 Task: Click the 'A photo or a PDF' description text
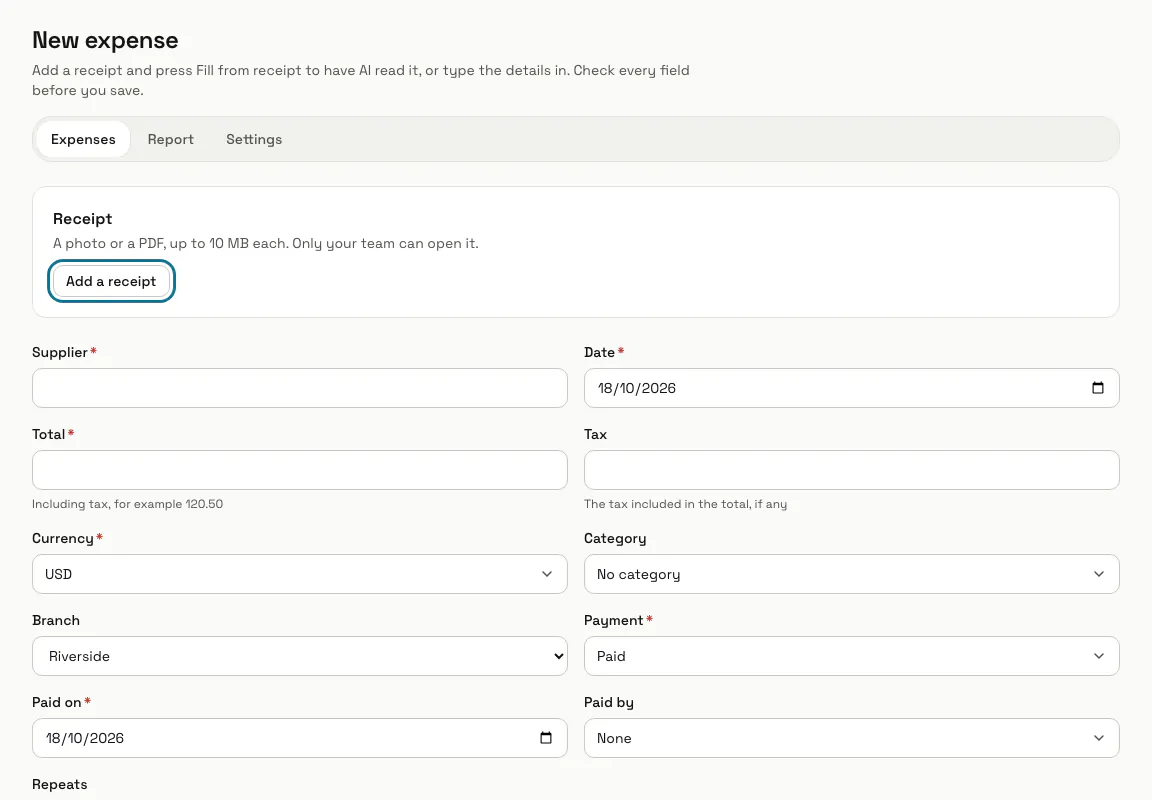265,243
